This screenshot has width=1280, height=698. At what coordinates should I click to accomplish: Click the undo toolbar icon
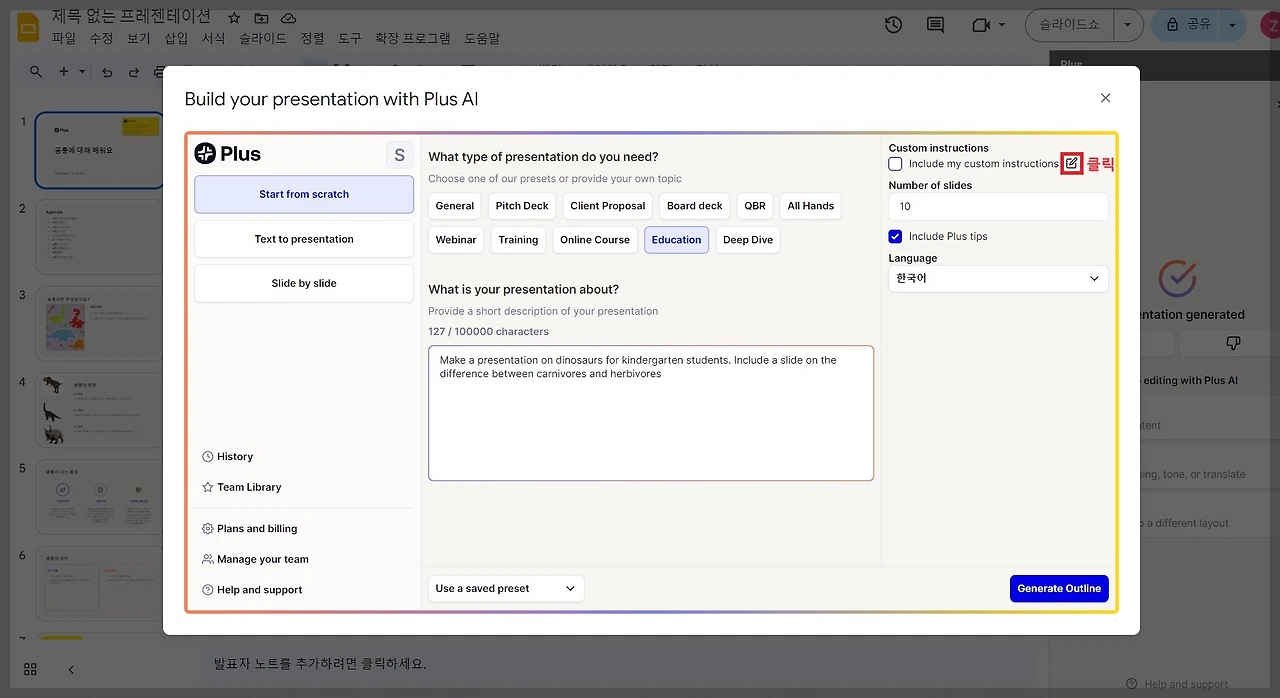click(107, 72)
